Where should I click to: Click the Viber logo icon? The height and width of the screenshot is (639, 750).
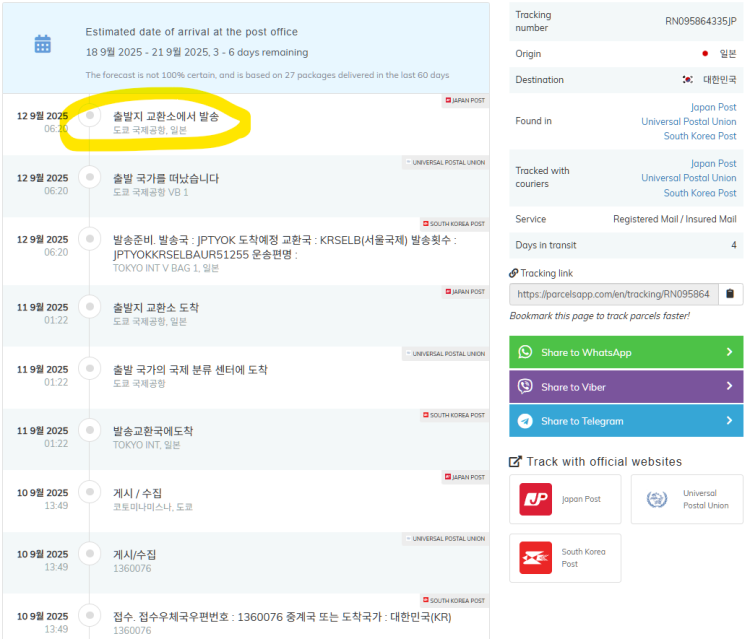coord(525,386)
